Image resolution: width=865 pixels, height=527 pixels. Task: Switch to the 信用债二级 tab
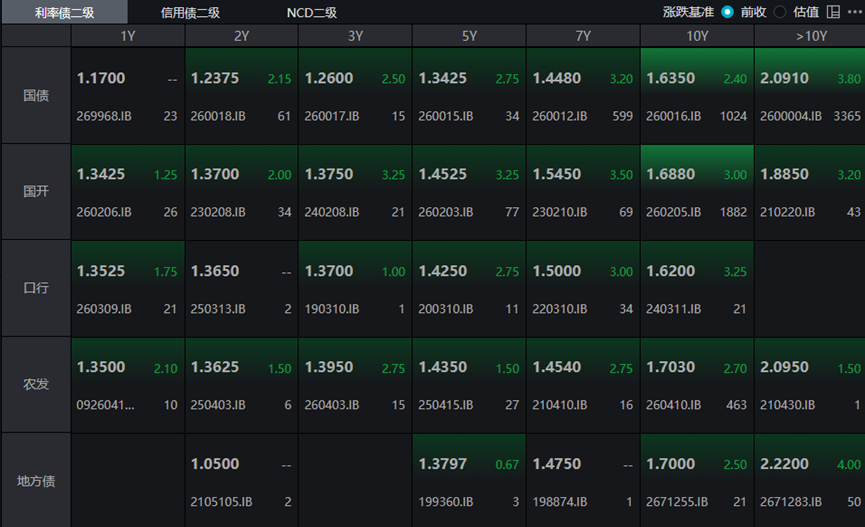click(190, 12)
